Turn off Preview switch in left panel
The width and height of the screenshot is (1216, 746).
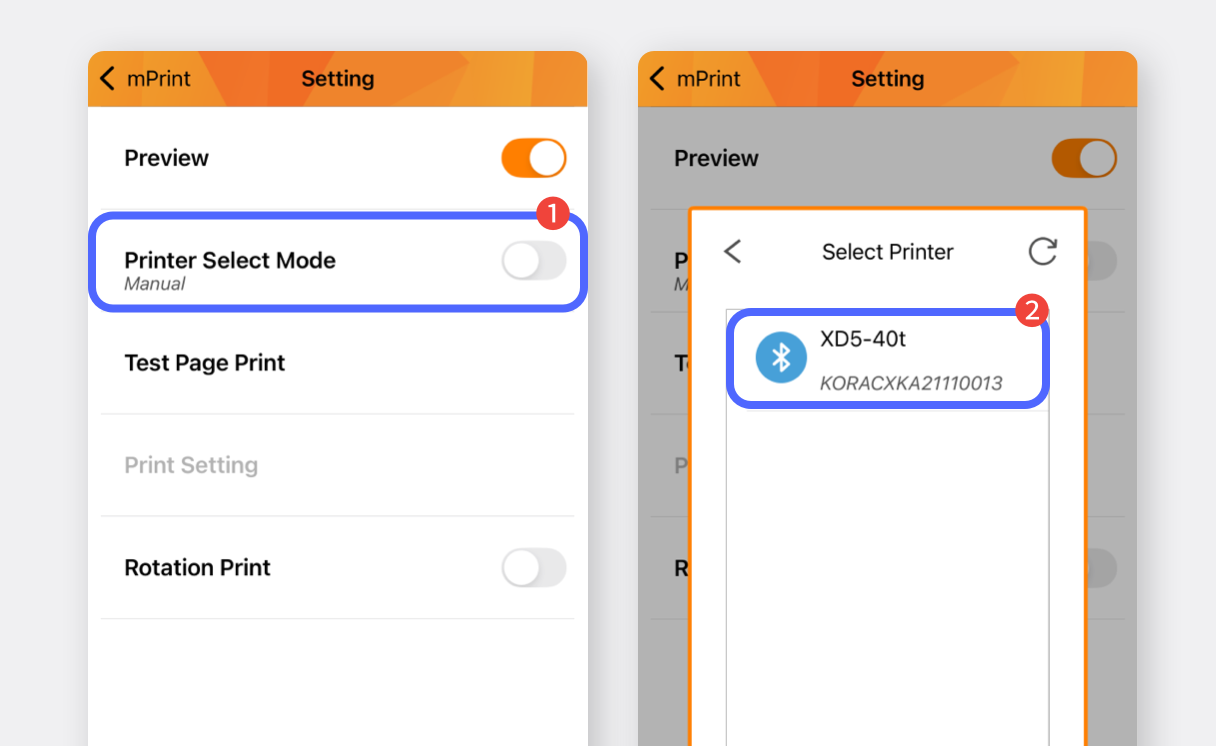click(534, 158)
